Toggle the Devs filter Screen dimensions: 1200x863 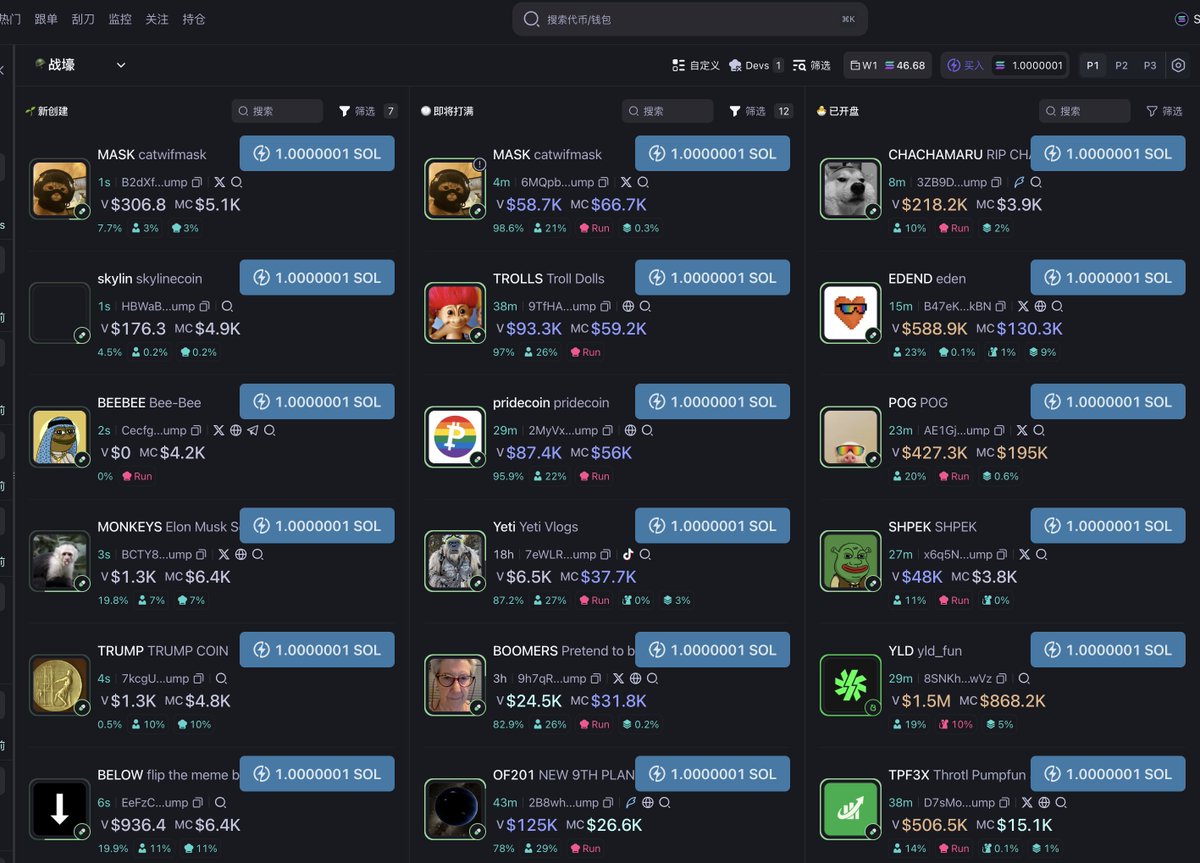[757, 65]
